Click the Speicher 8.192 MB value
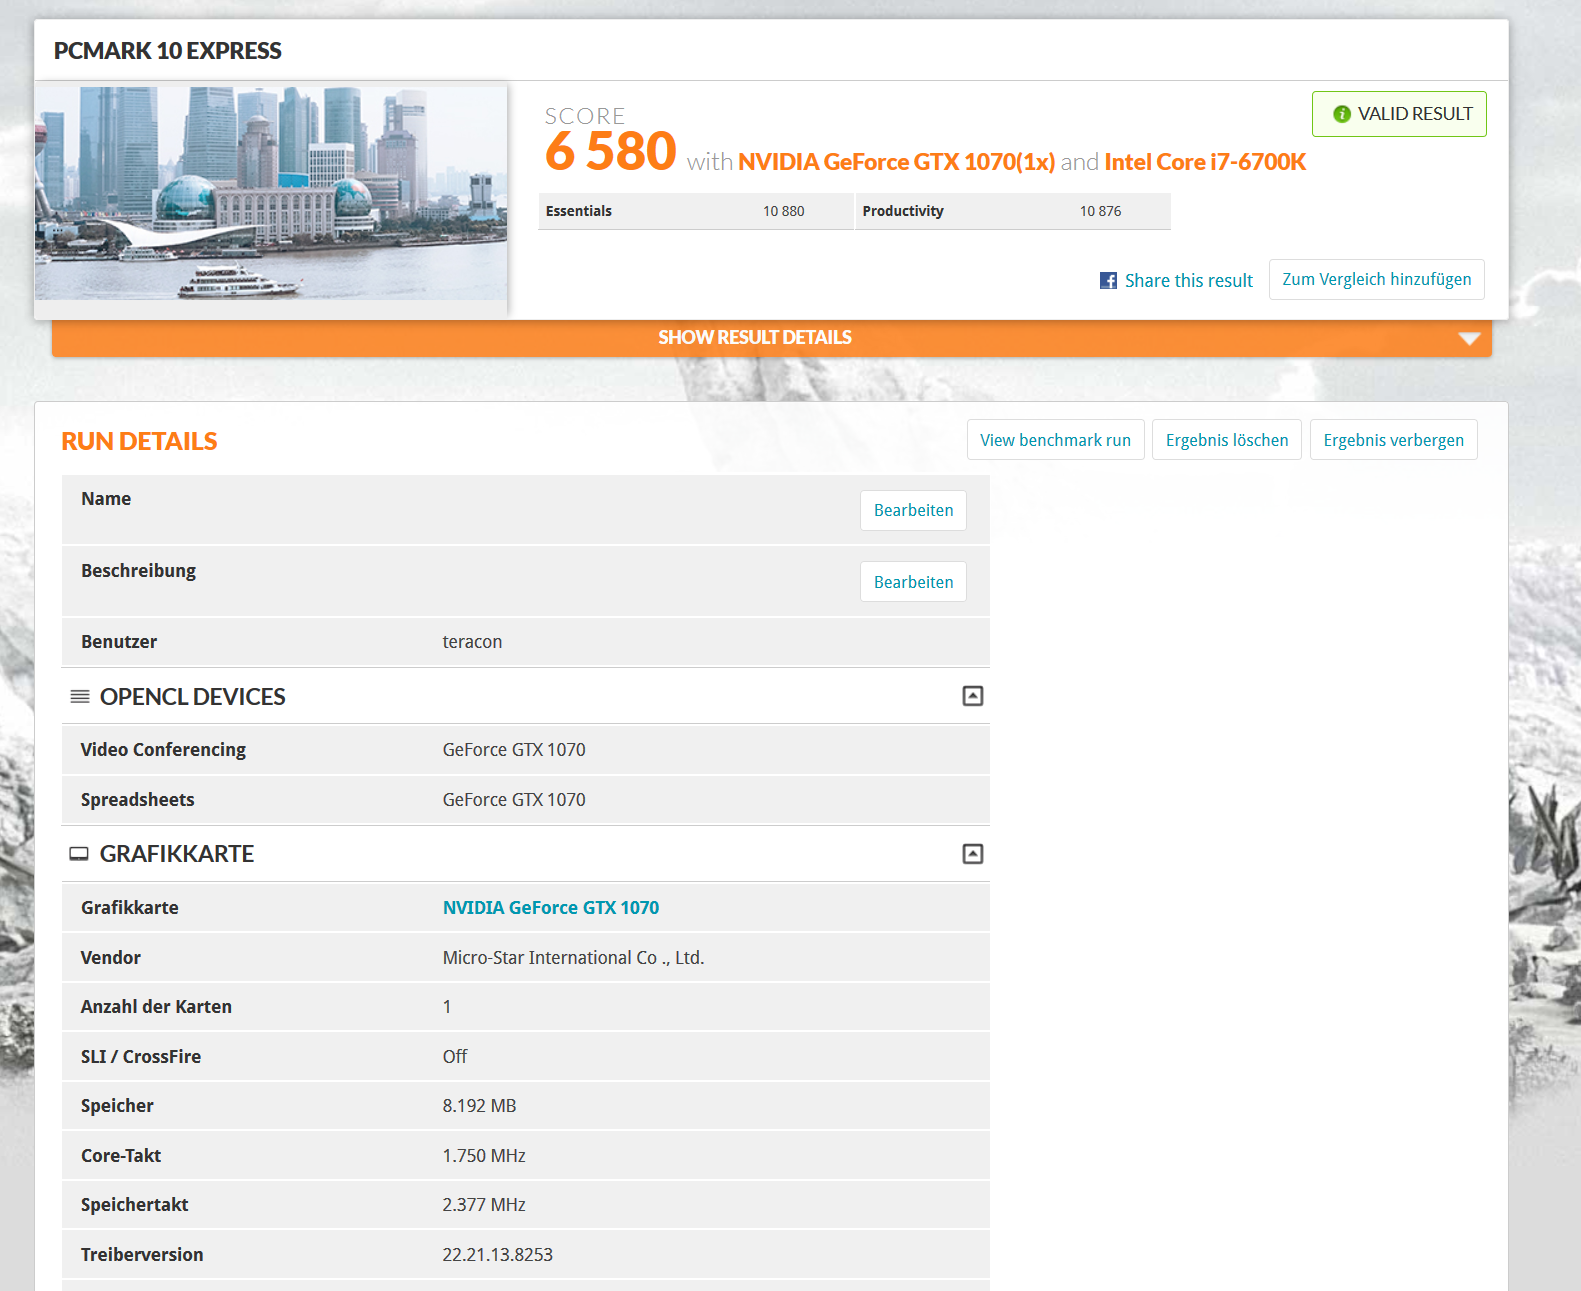1581x1291 pixels. click(479, 1106)
